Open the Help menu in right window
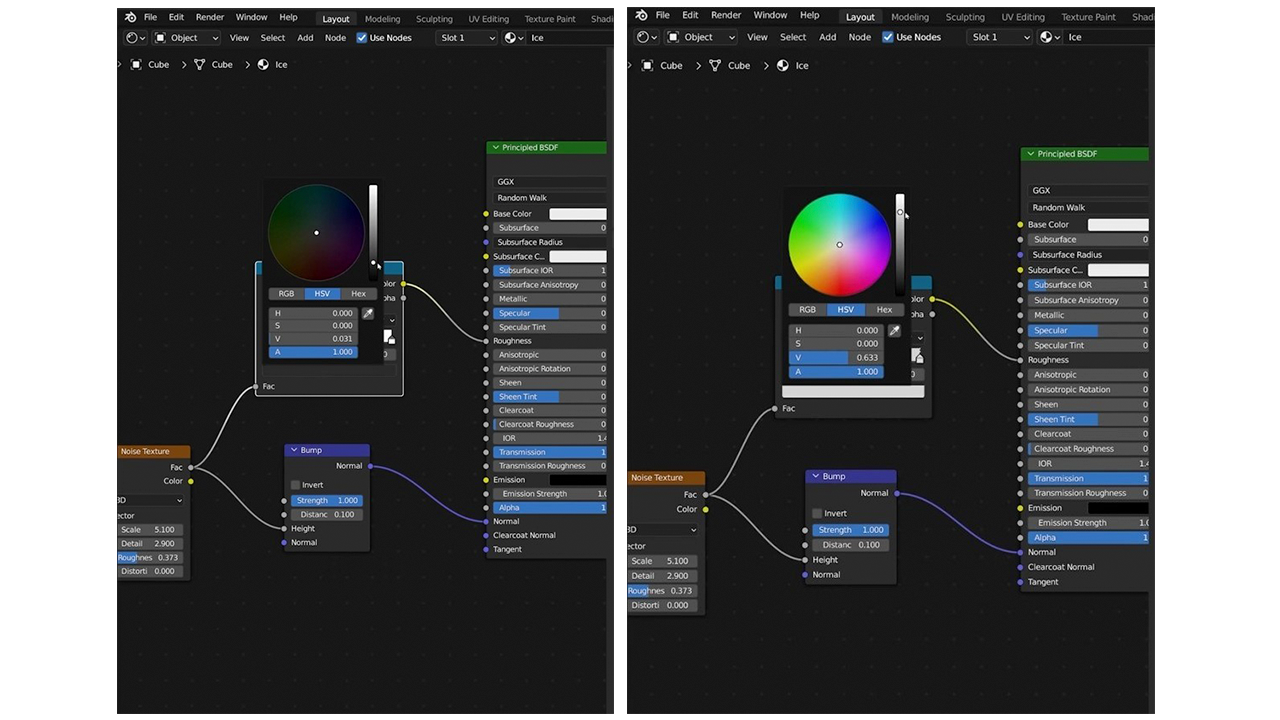The width and height of the screenshot is (1280, 720). [x=810, y=15]
